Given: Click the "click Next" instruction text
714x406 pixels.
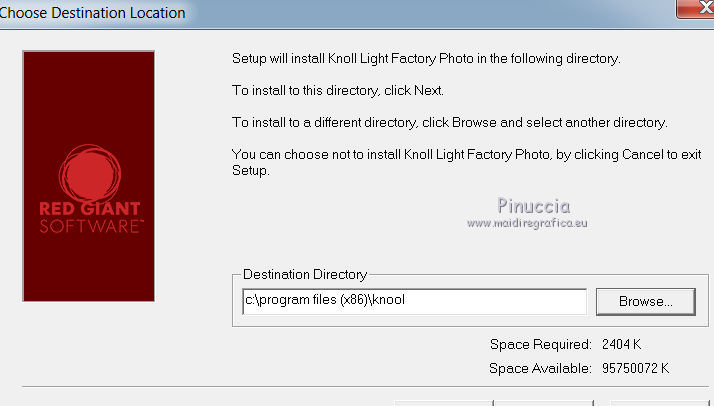Looking at the screenshot, I should (x=410, y=90).
